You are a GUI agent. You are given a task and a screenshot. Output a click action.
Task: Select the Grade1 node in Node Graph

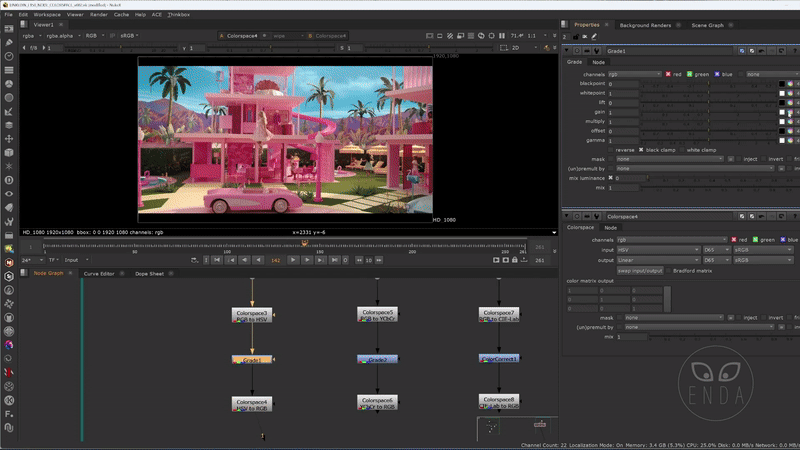[x=252, y=359]
